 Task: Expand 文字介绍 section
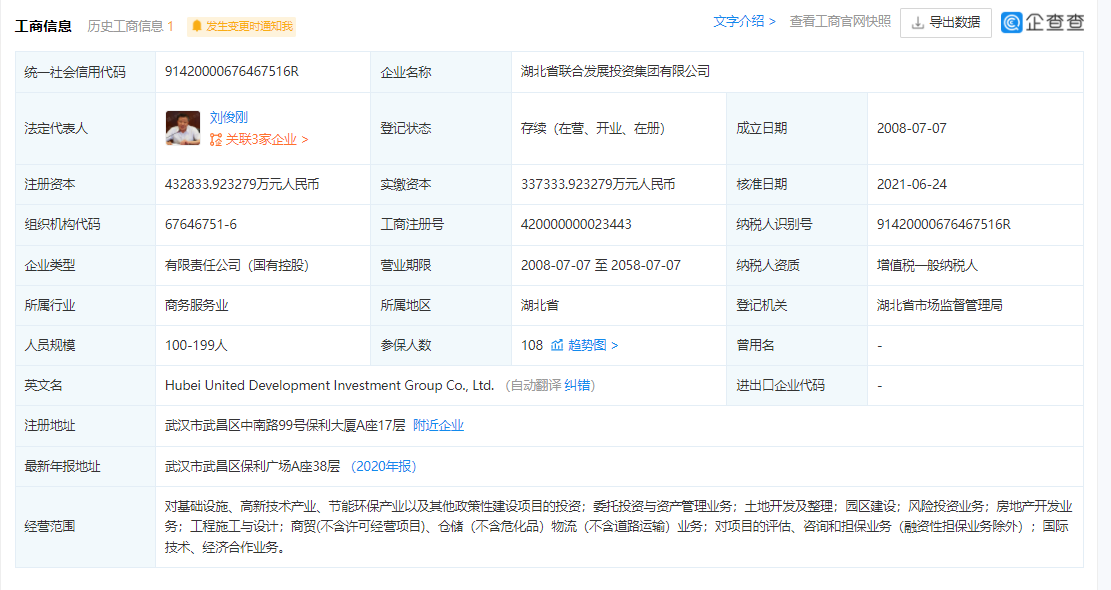pyautogui.click(x=744, y=21)
